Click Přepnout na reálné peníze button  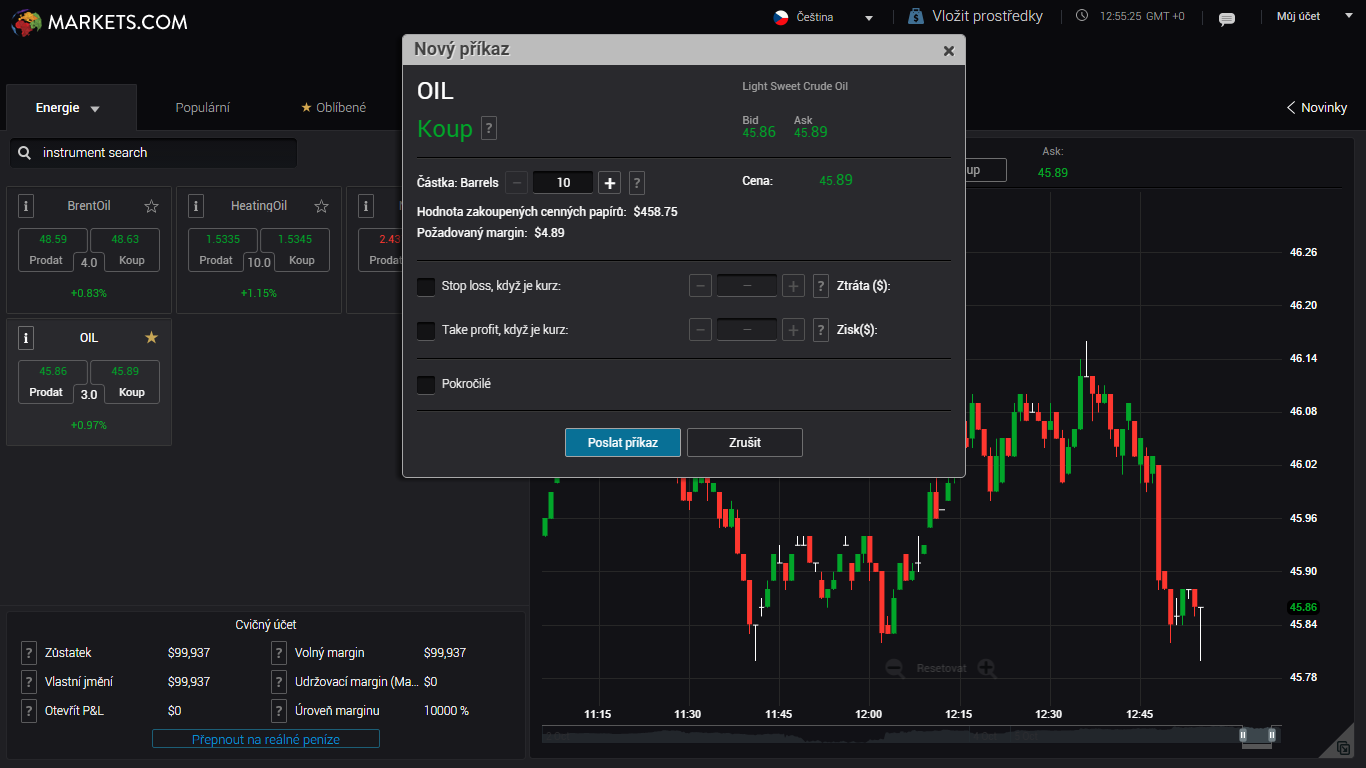pos(266,739)
